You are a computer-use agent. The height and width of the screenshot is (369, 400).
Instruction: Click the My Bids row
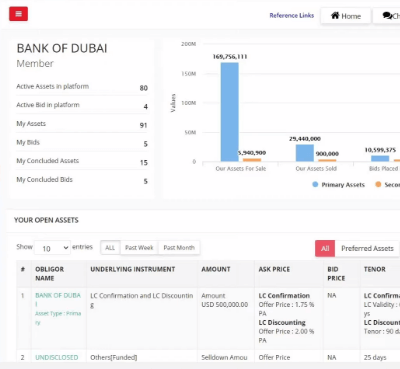point(82,143)
